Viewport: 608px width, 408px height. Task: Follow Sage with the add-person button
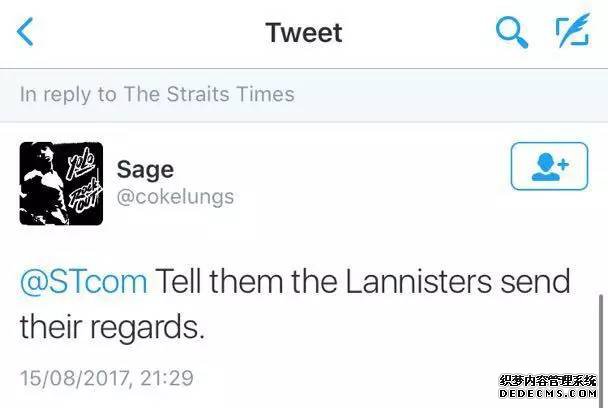point(549,166)
